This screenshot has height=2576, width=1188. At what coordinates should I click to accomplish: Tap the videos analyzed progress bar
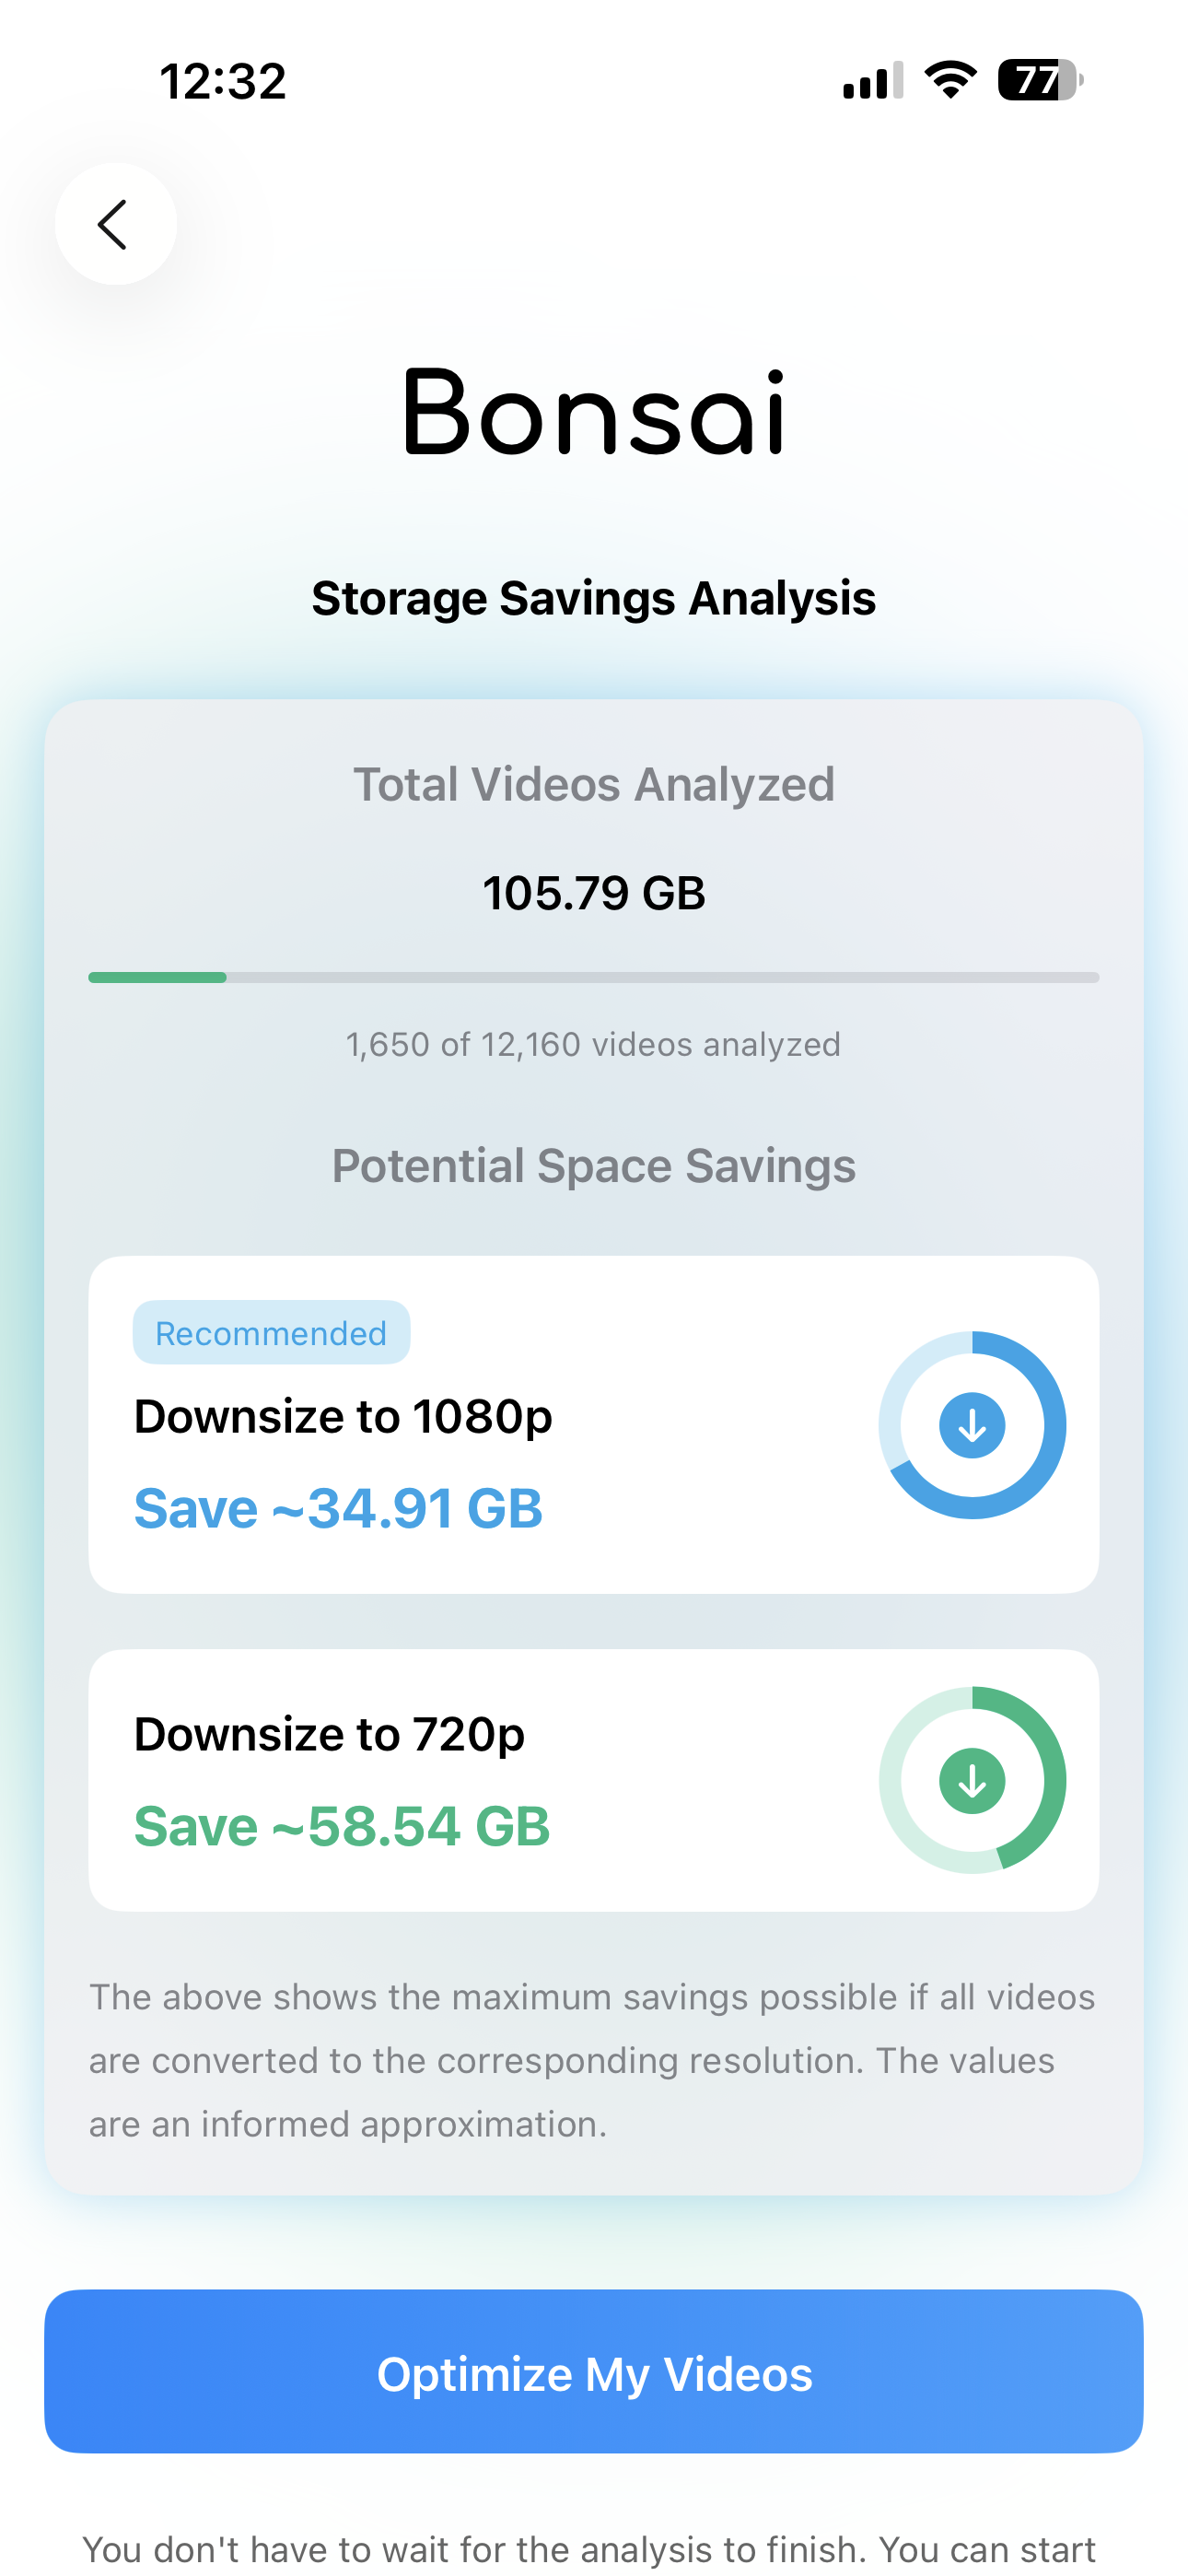click(594, 977)
